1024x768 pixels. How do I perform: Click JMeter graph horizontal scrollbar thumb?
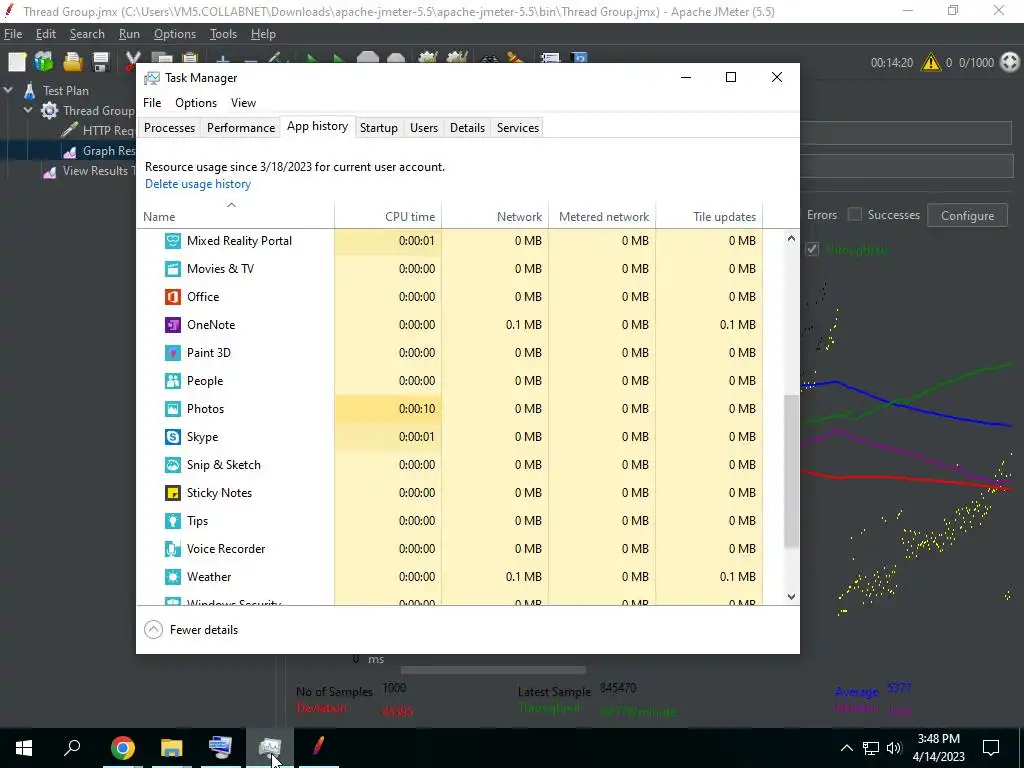(x=493, y=670)
